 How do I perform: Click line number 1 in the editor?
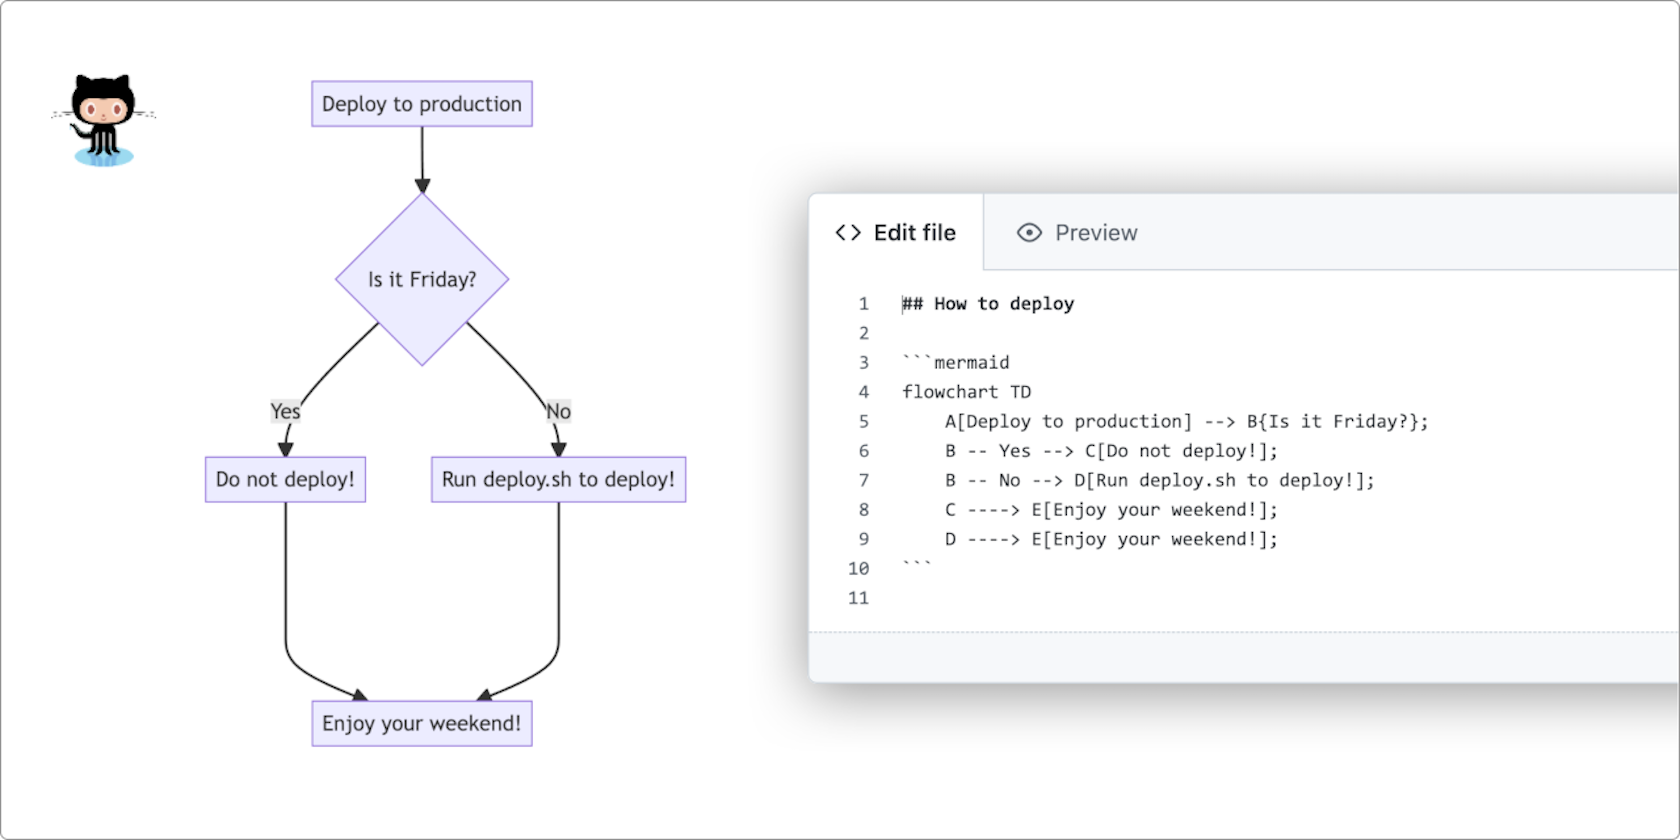point(864,303)
